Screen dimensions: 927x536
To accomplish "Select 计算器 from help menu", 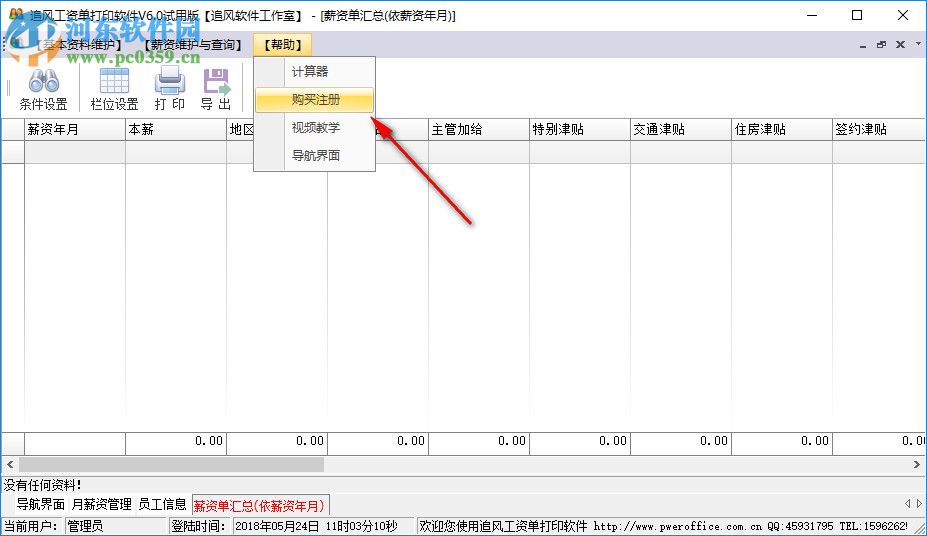I will 315,72.
